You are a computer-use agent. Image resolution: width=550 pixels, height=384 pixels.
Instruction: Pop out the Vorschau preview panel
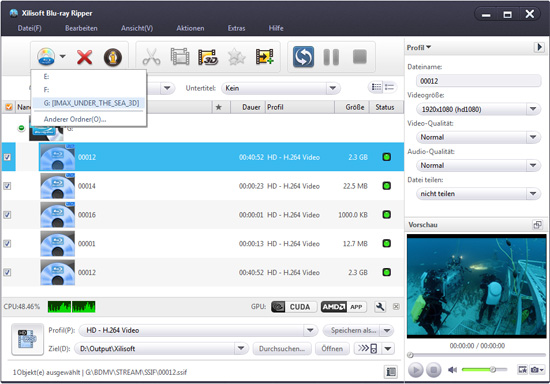pos(537,225)
